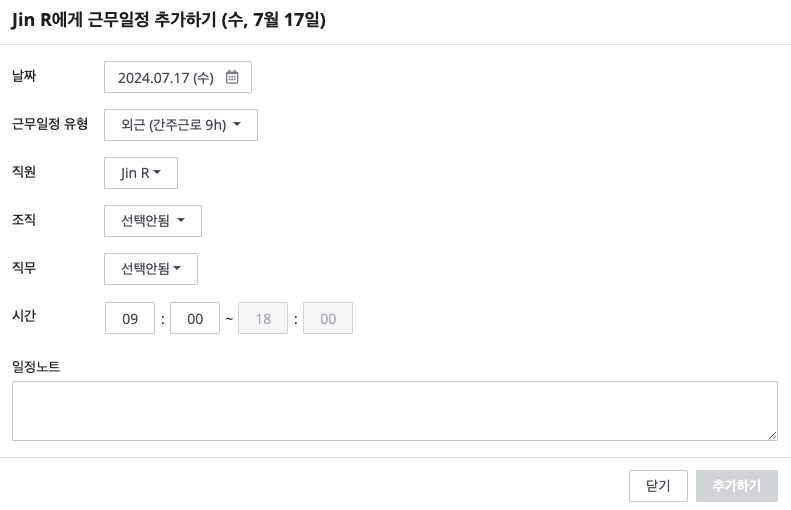Click the start minute field after 09
The image size is (791, 510).
coord(195,318)
